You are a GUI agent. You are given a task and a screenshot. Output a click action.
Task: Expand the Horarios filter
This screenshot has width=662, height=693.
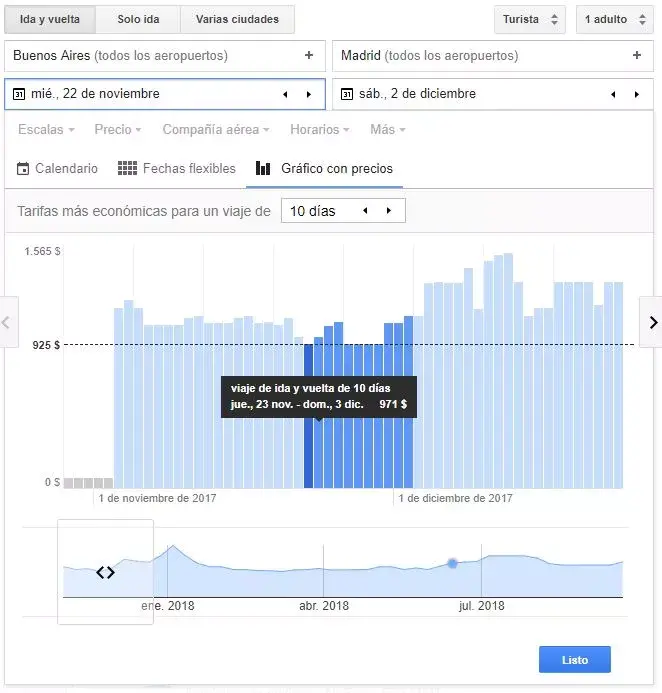[320, 129]
